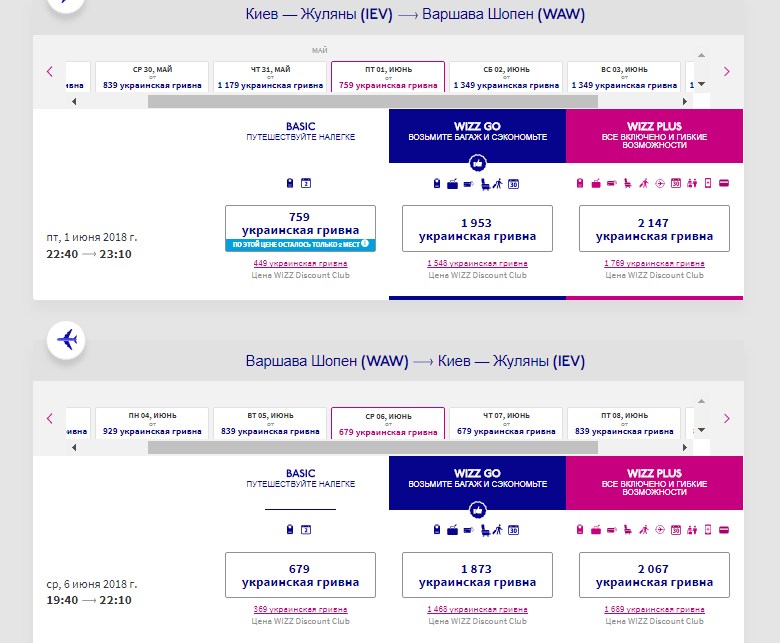Click the thumbs-up badge on return WIZZ GO
The width and height of the screenshot is (780, 643).
[x=477, y=509]
